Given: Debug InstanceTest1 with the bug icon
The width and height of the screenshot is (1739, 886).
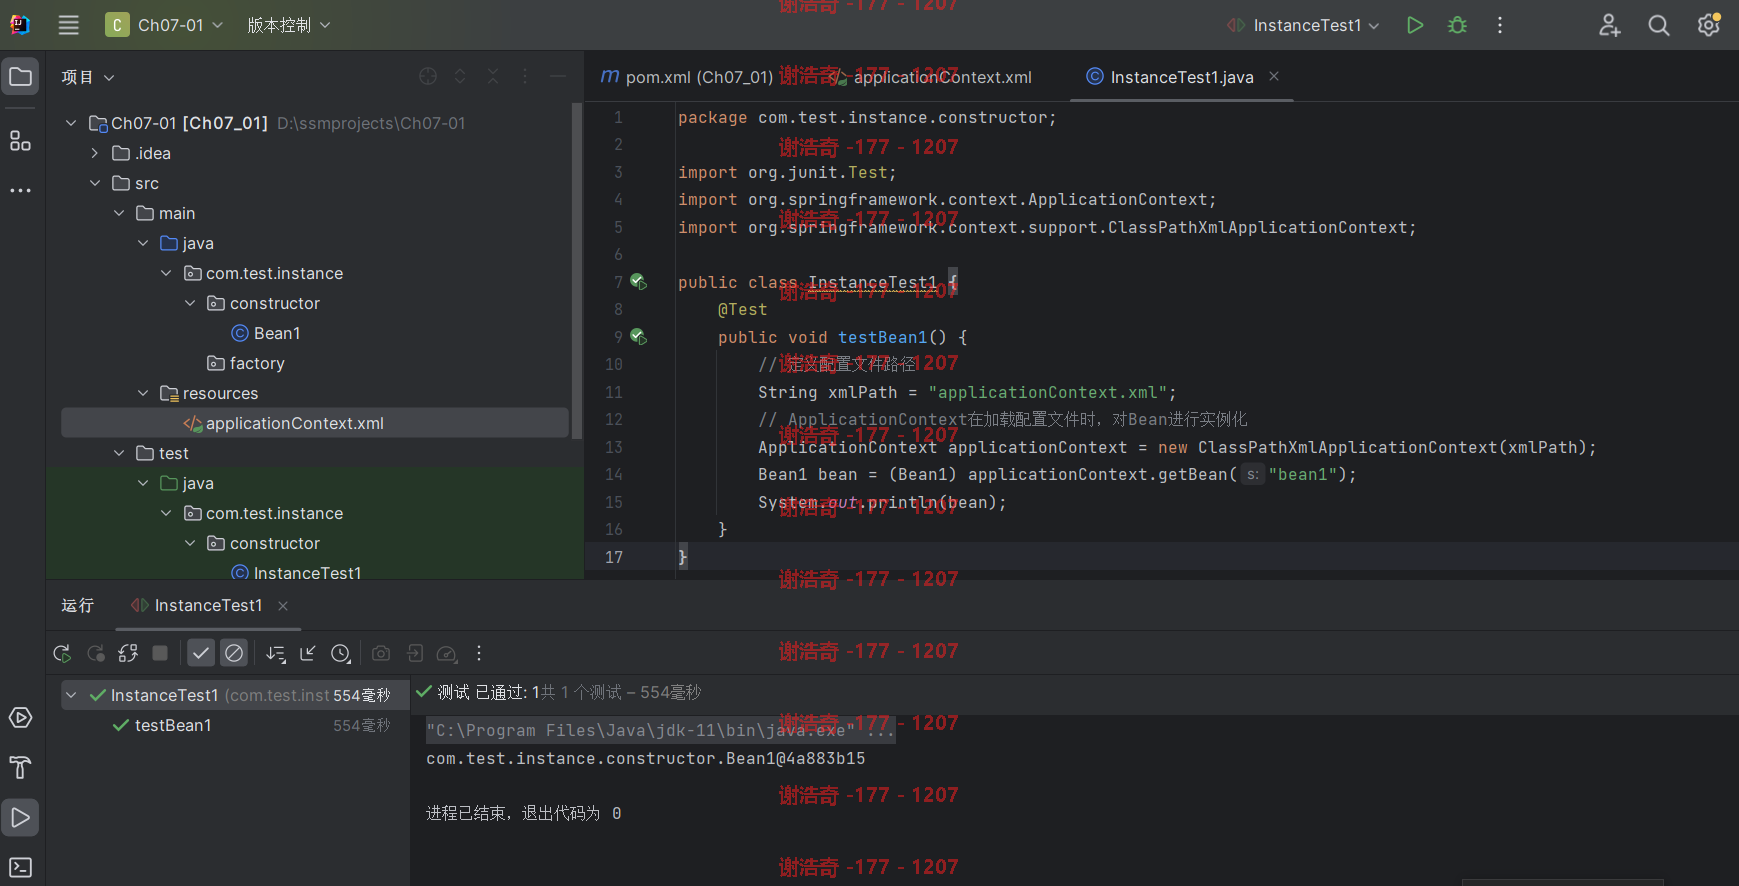Looking at the screenshot, I should click(x=1458, y=25).
